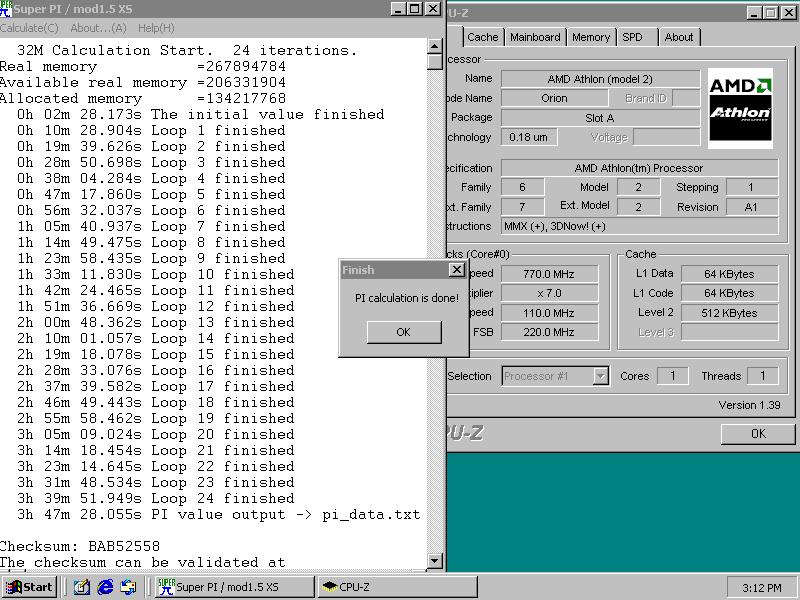Click the 'PI value output -> pi_data.txt' line

click(219, 514)
